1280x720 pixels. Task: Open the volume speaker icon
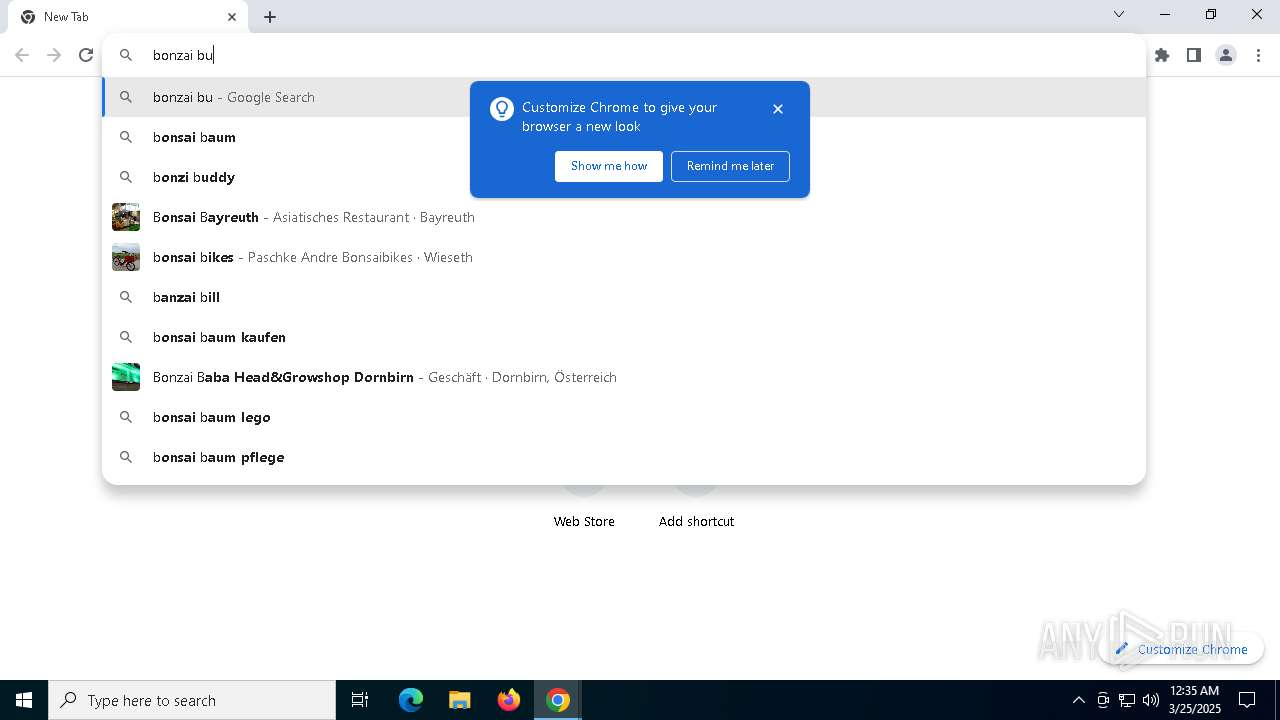click(1151, 700)
